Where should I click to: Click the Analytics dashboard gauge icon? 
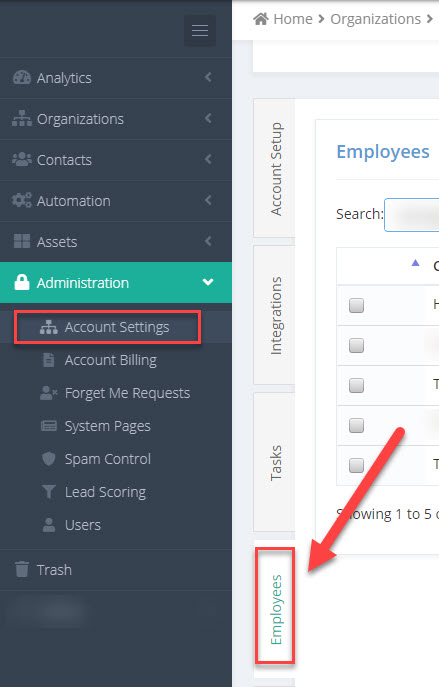click(22, 78)
